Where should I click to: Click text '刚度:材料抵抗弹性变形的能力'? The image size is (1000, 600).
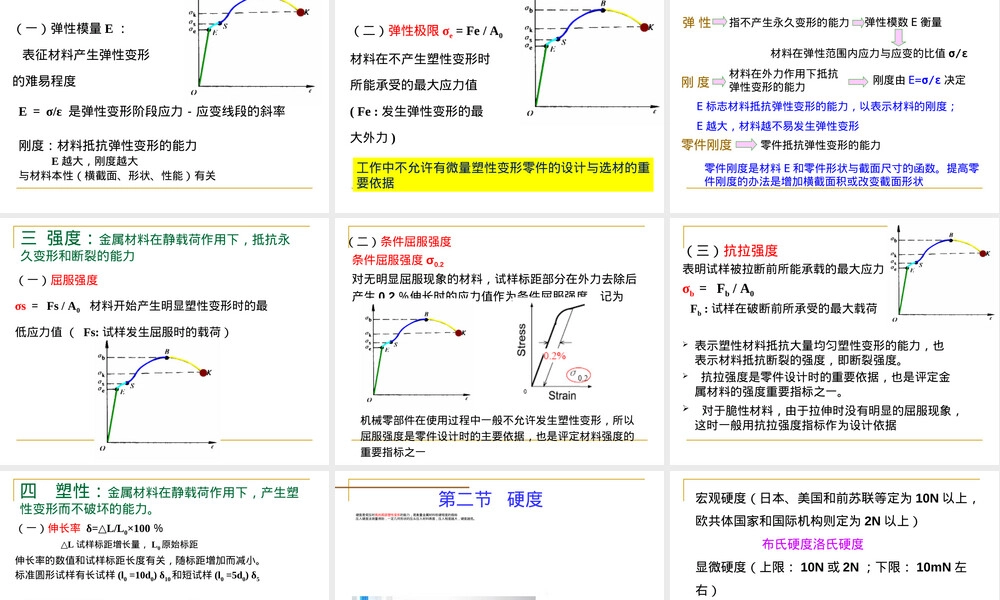[108, 145]
